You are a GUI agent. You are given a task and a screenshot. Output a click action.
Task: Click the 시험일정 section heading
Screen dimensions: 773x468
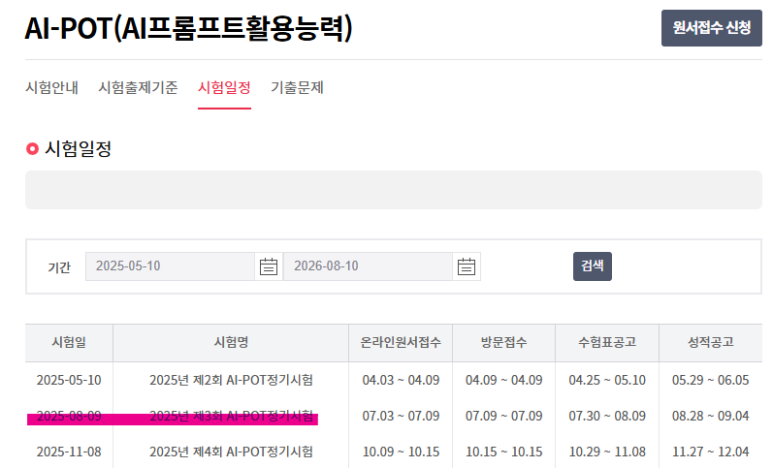(78, 148)
